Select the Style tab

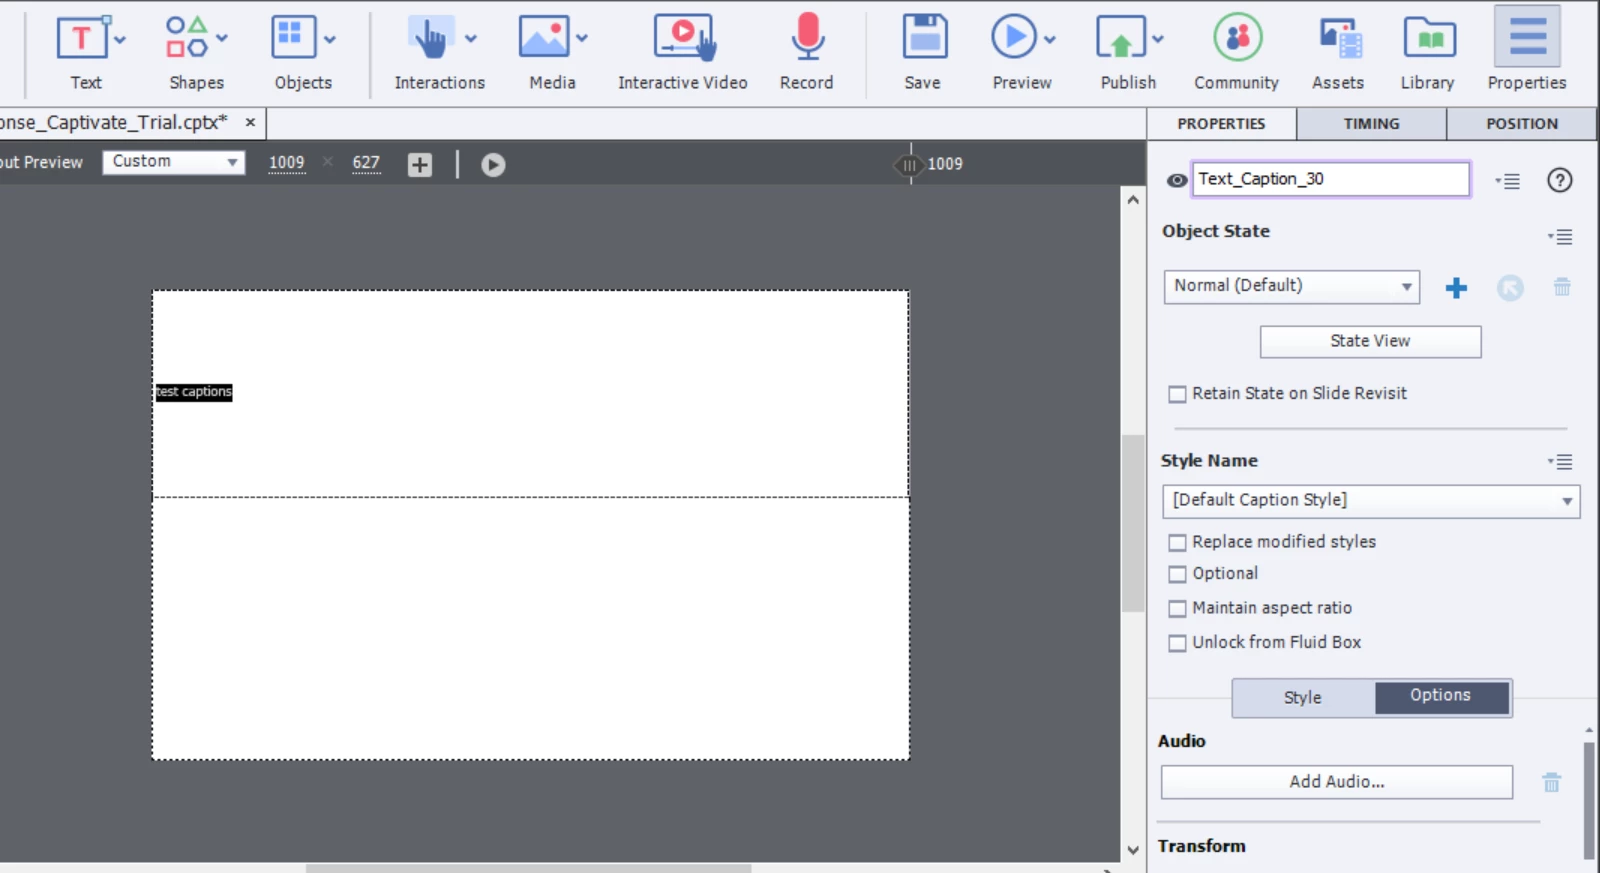click(1303, 698)
